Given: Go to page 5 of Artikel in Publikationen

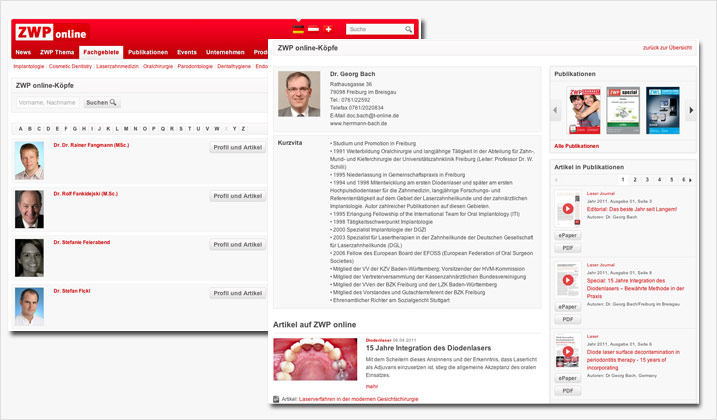Looking at the screenshot, I should pyautogui.click(x=671, y=180).
